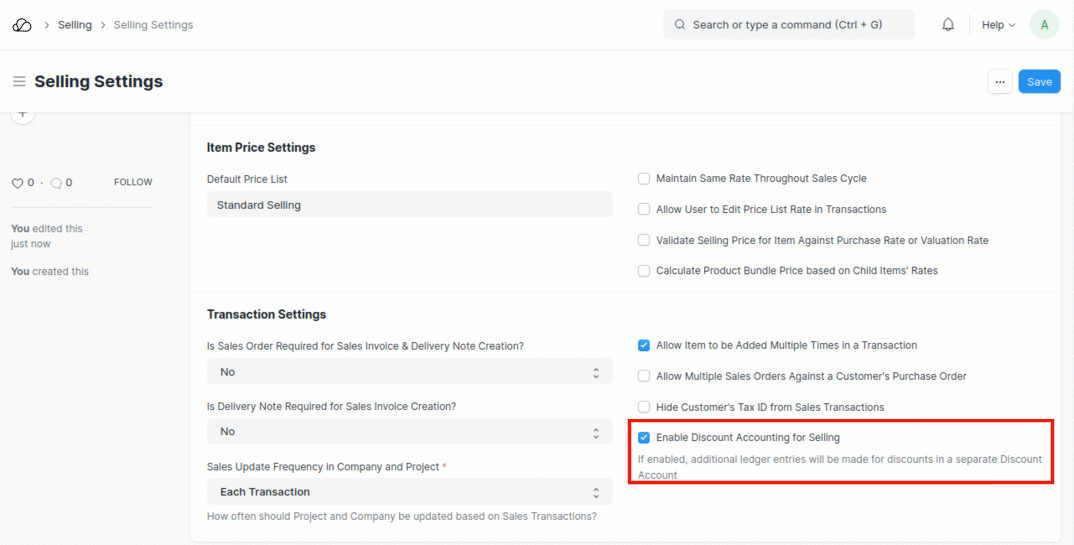Open the Help menu
Viewport: 1074px width, 545px height.
click(x=997, y=25)
